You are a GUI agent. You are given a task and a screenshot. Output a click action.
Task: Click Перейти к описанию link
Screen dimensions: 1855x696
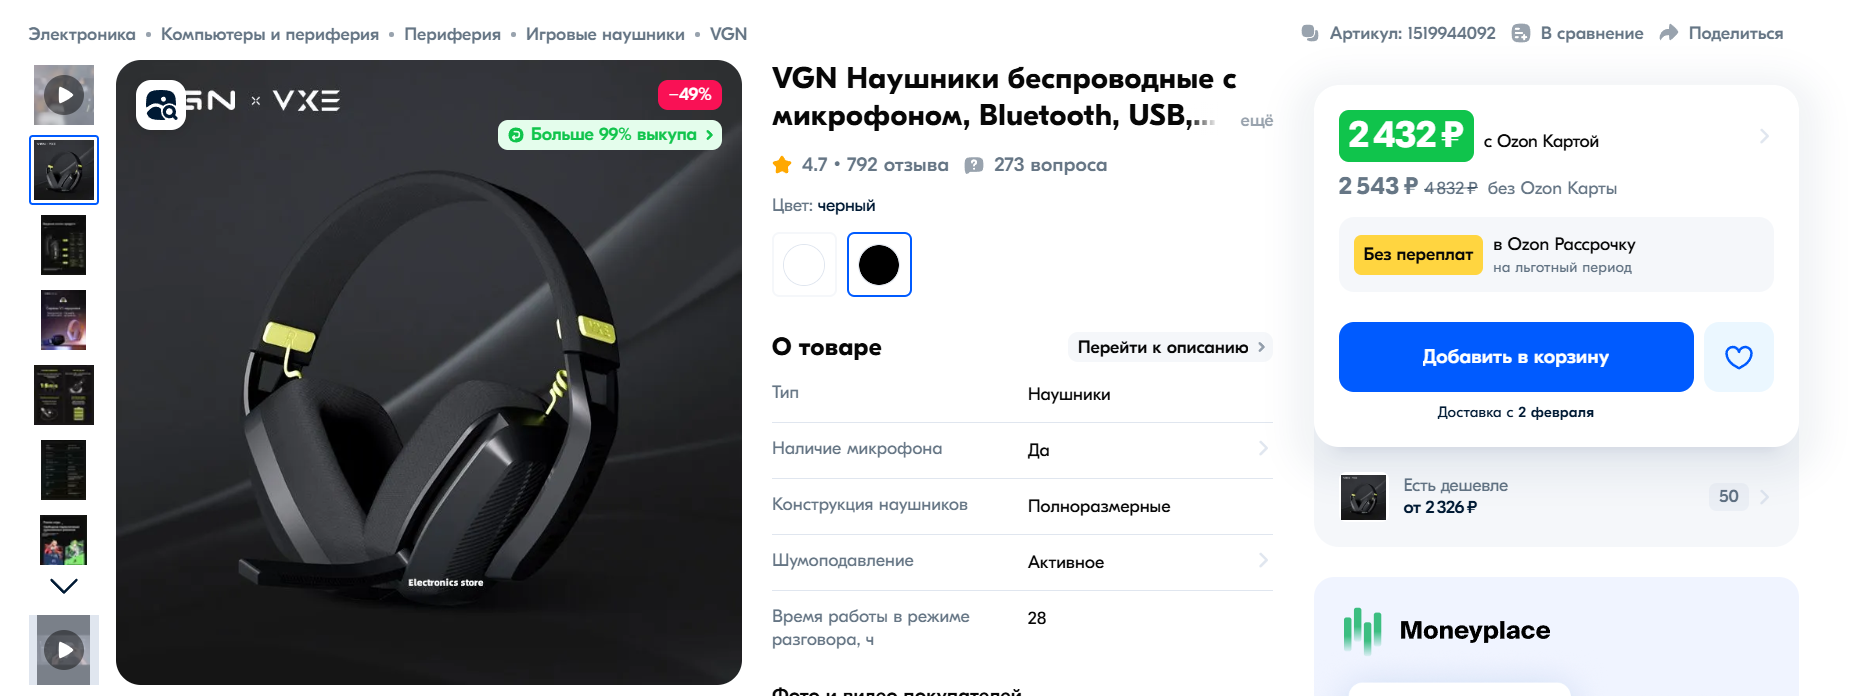(x=1170, y=347)
